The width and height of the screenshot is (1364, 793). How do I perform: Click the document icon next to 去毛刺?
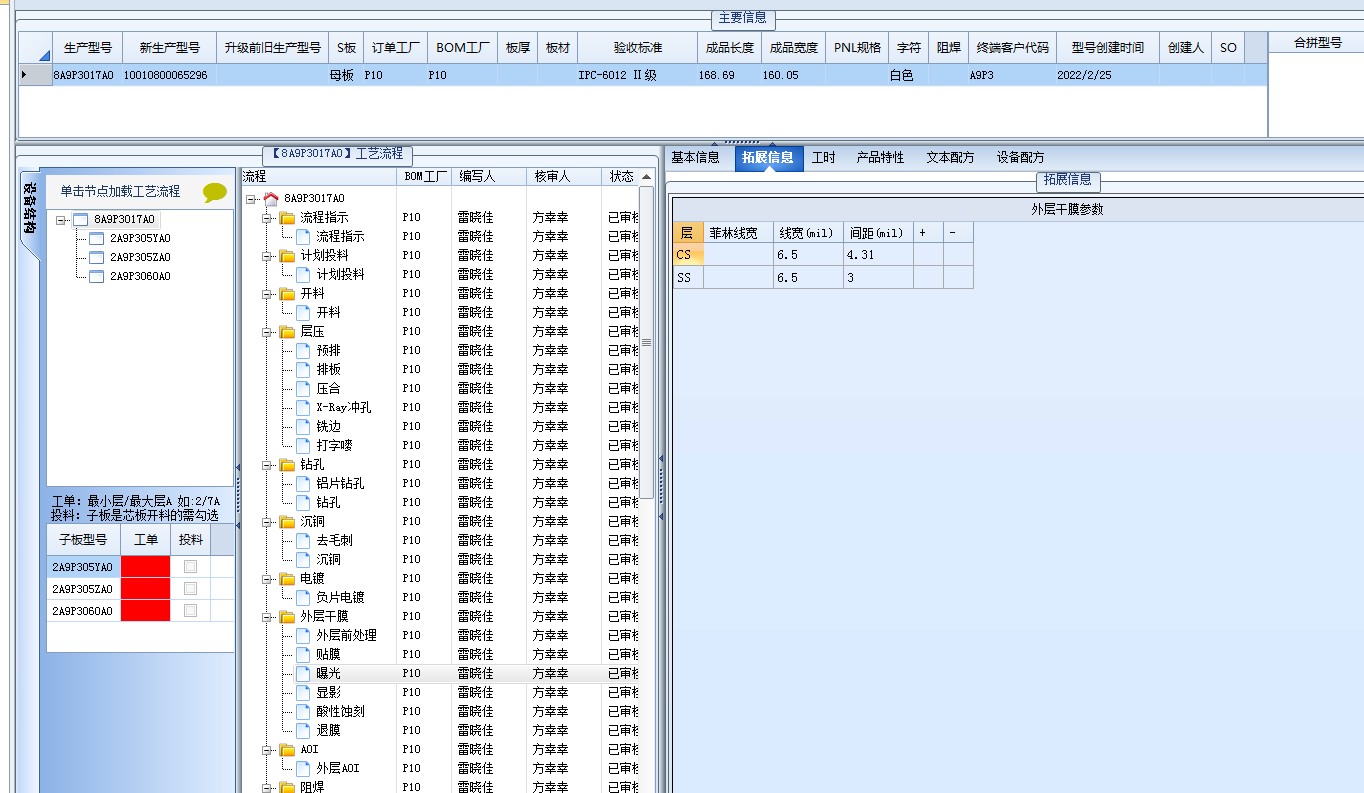[x=303, y=541]
